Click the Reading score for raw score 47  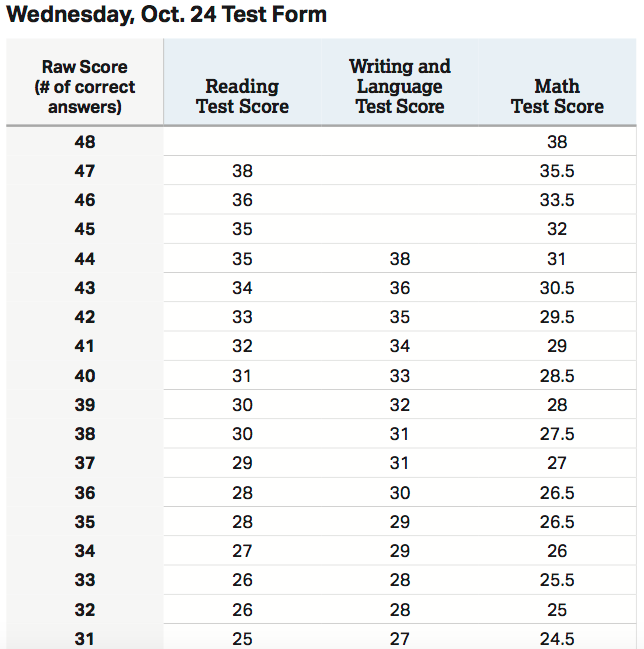click(242, 171)
